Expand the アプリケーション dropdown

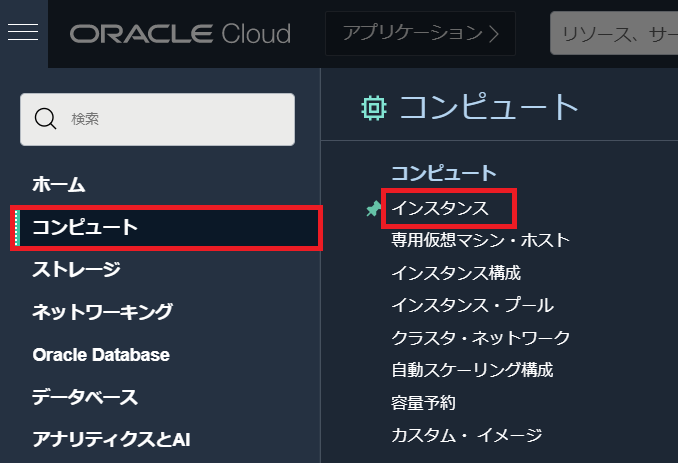click(x=420, y=34)
